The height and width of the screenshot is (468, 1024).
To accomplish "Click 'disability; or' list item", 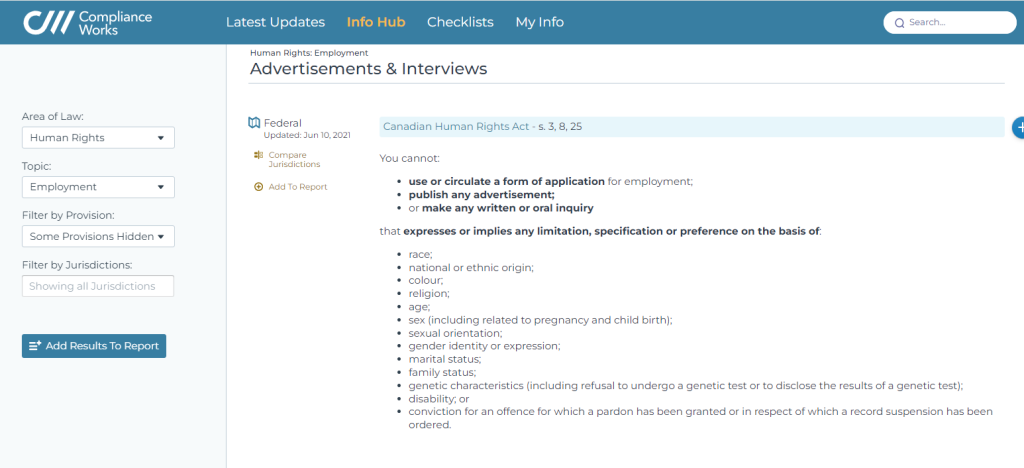I will (439, 398).
